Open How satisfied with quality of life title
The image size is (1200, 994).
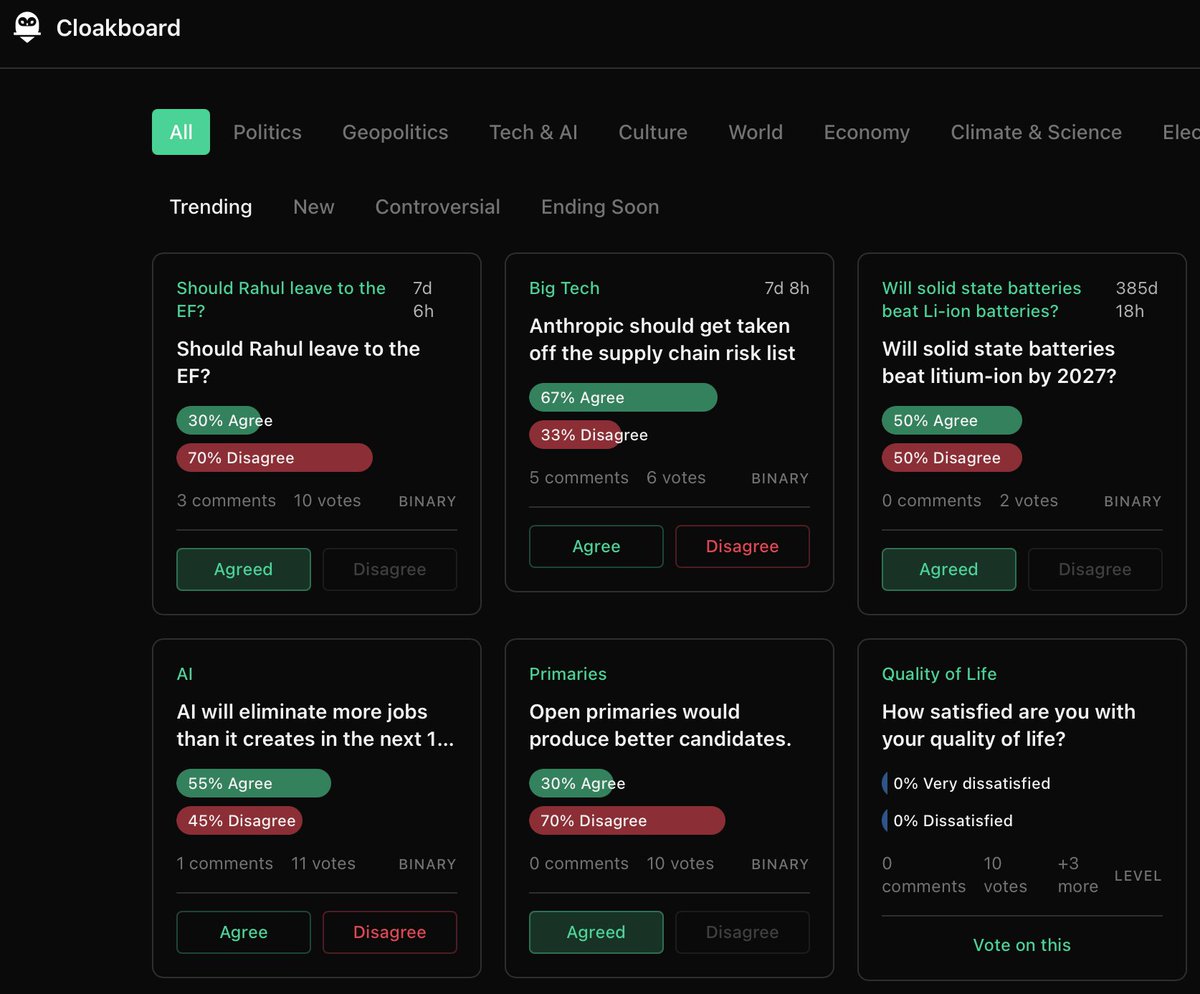1009,725
